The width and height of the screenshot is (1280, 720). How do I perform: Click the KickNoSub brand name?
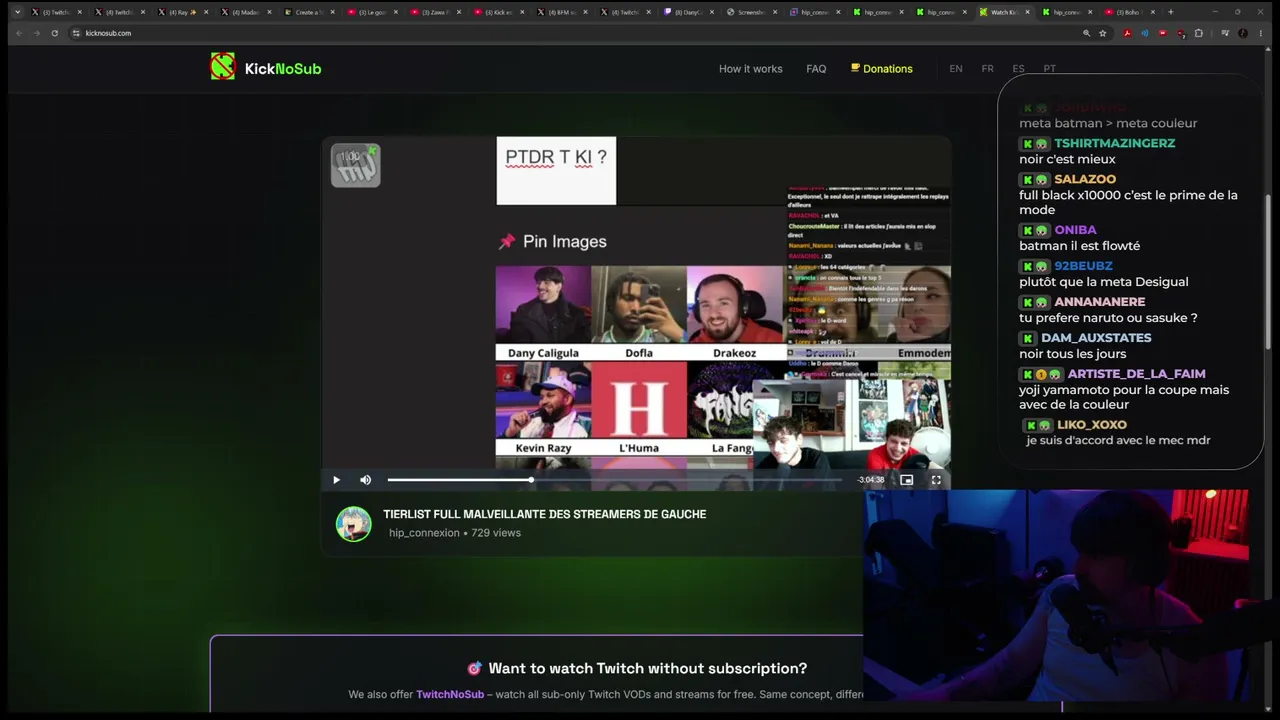point(283,69)
